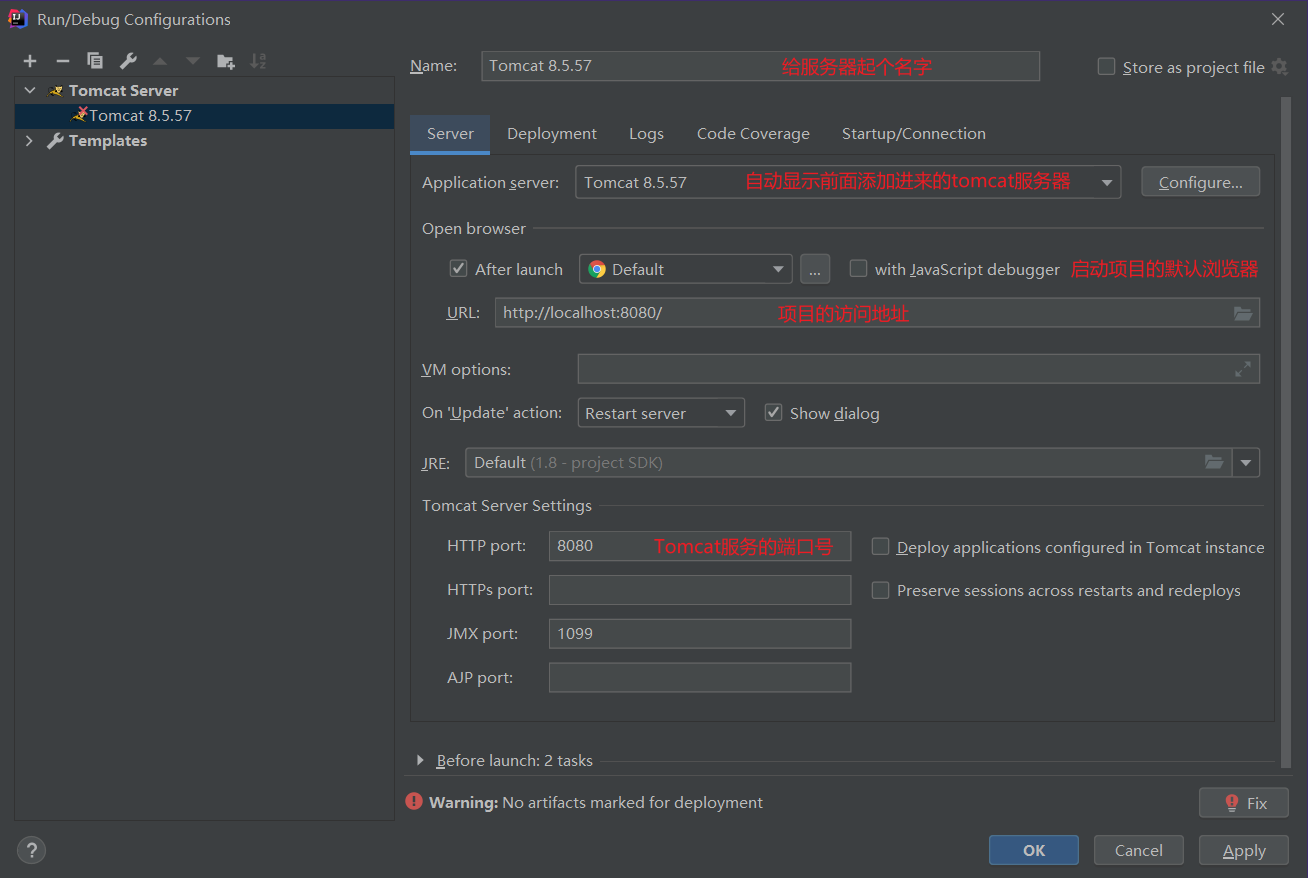This screenshot has width=1308, height=878.
Task: Open Store as project file gear settings
Action: tap(1279, 67)
